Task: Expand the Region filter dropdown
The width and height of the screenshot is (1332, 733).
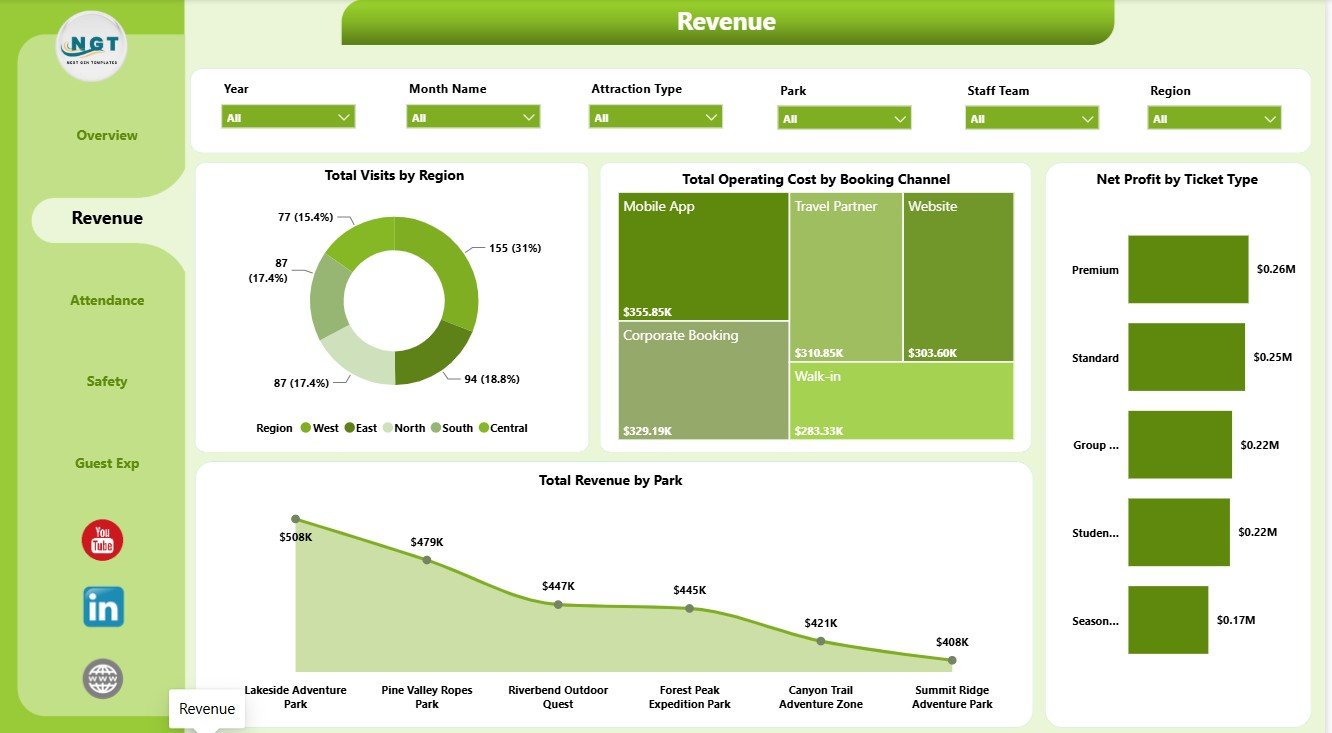Action: (x=1214, y=118)
